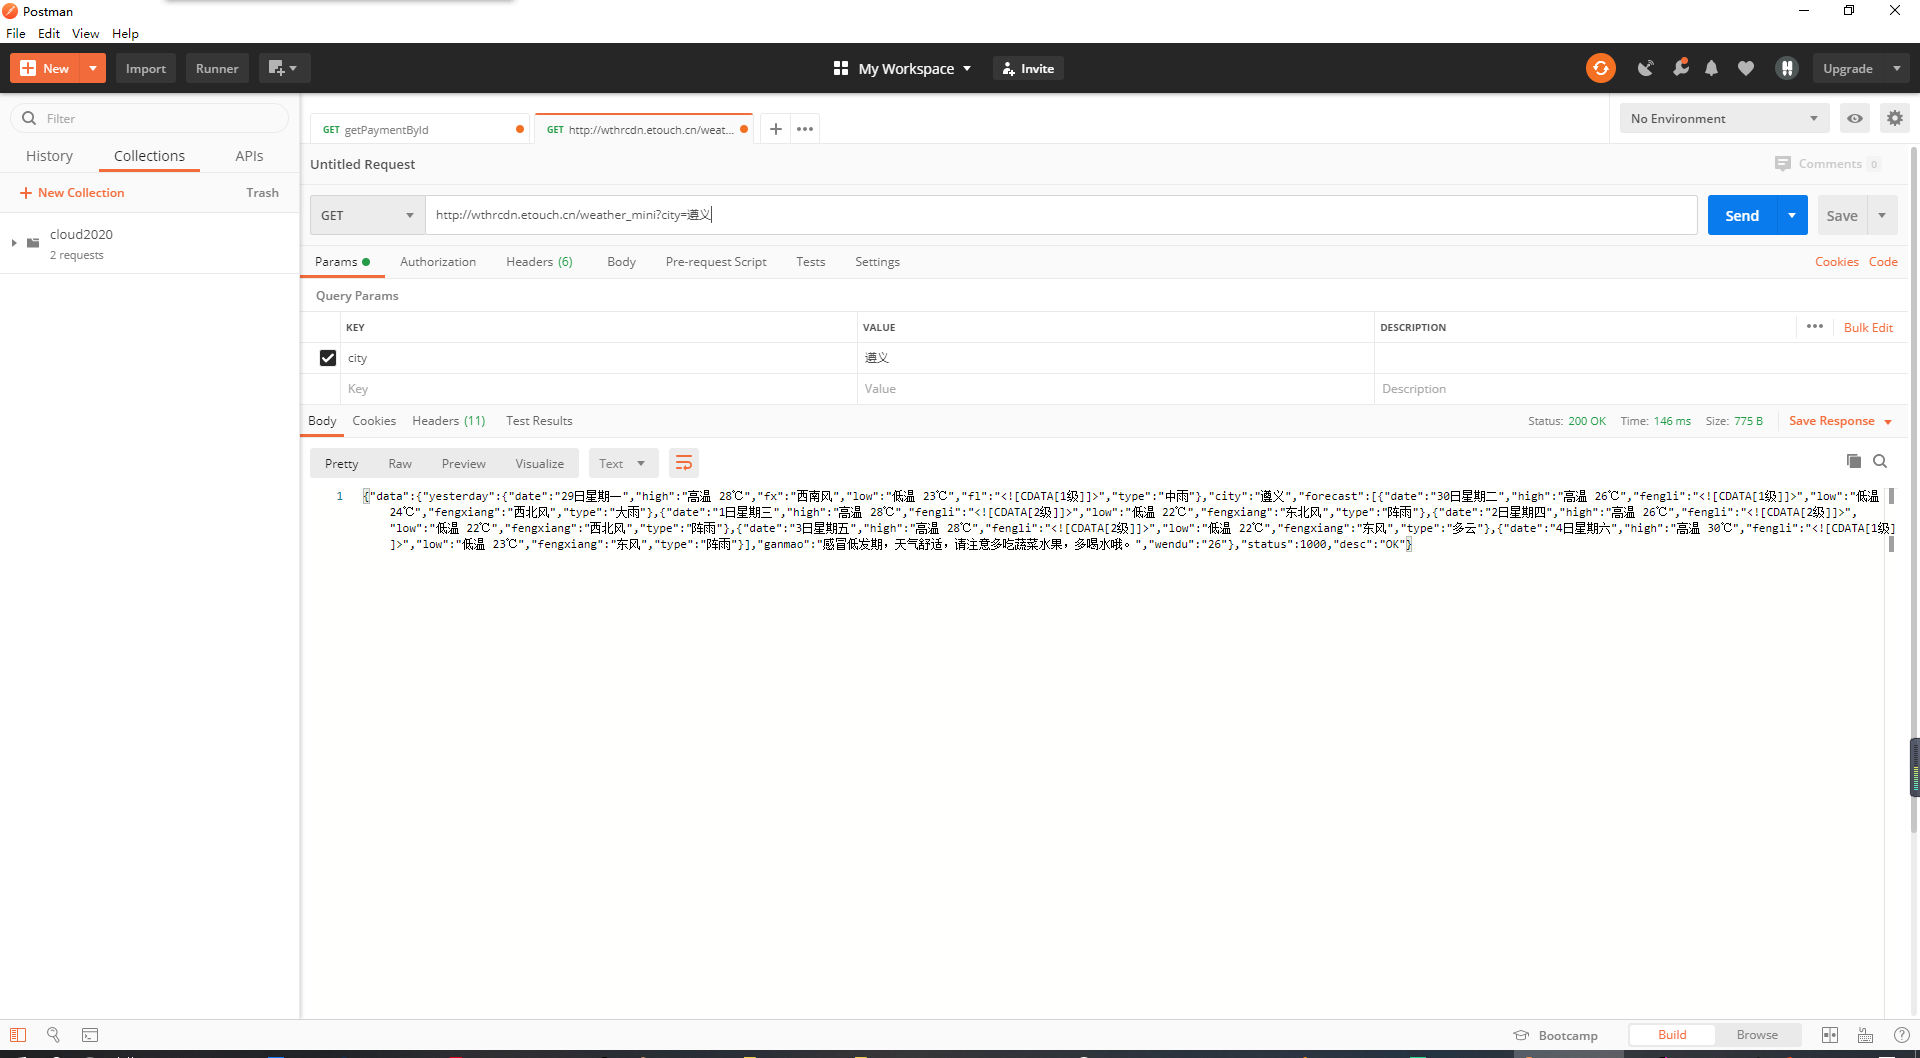Click the Bootcamp icon
1920x1058 pixels.
[1521, 1035]
